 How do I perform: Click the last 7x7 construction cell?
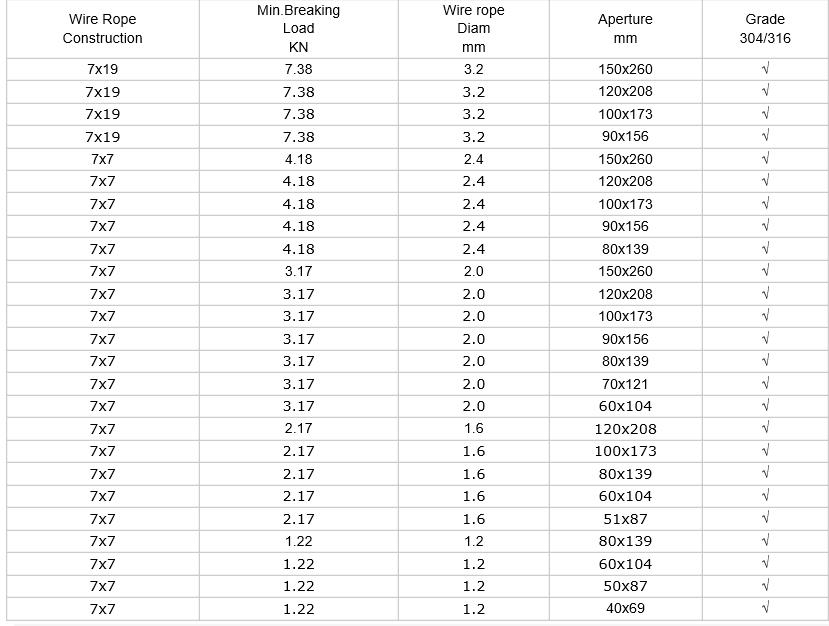pyautogui.click(x=103, y=609)
